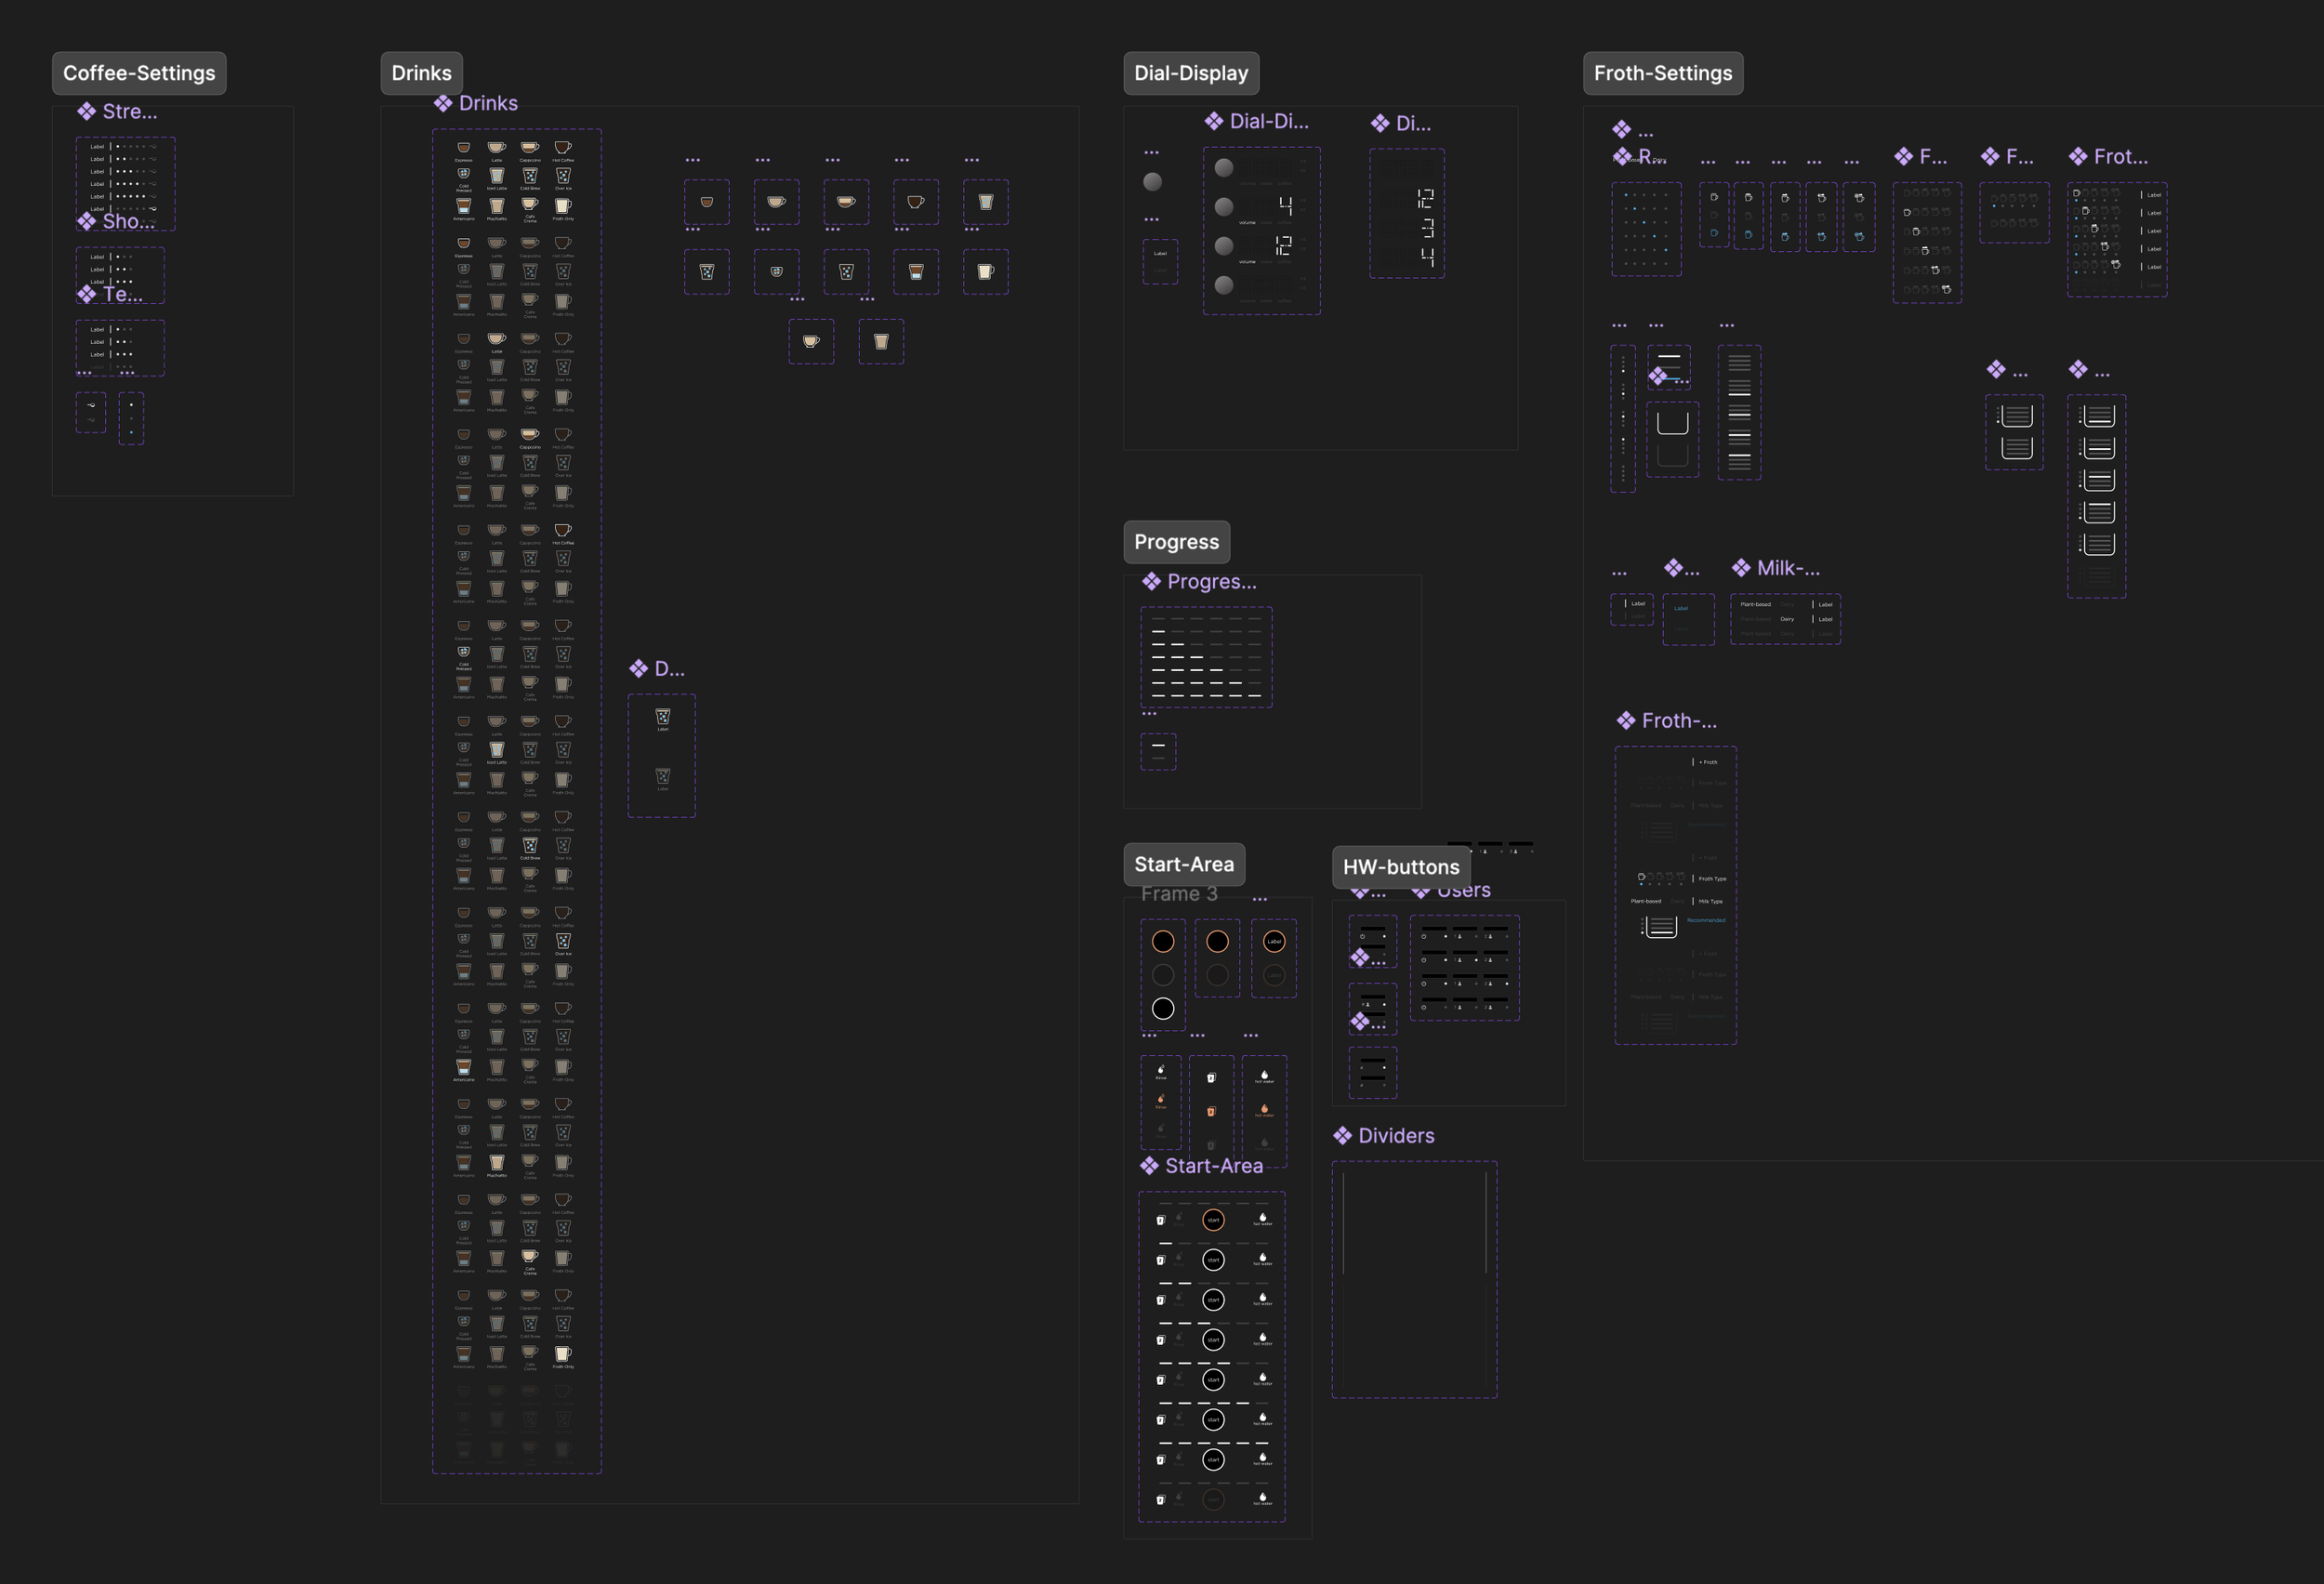Click the Drinks section label
Image resolution: width=2324 pixels, height=1584 pixels.
[x=421, y=73]
